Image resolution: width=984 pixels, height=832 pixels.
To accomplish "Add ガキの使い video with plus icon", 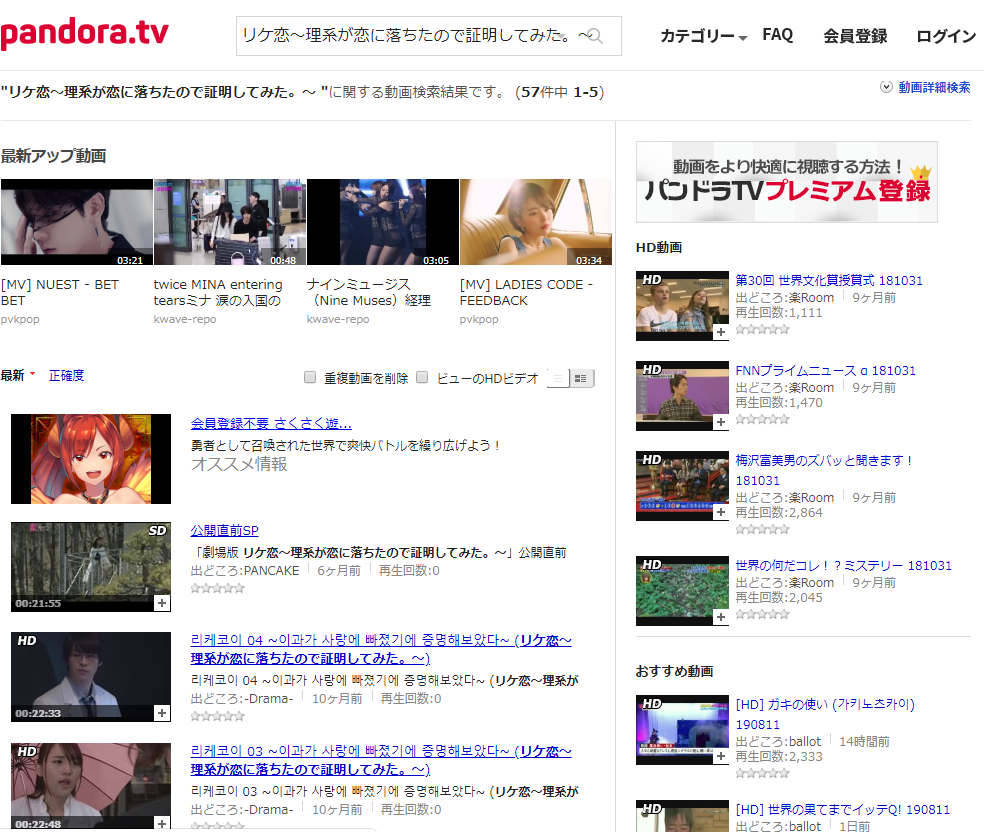I will click(721, 757).
